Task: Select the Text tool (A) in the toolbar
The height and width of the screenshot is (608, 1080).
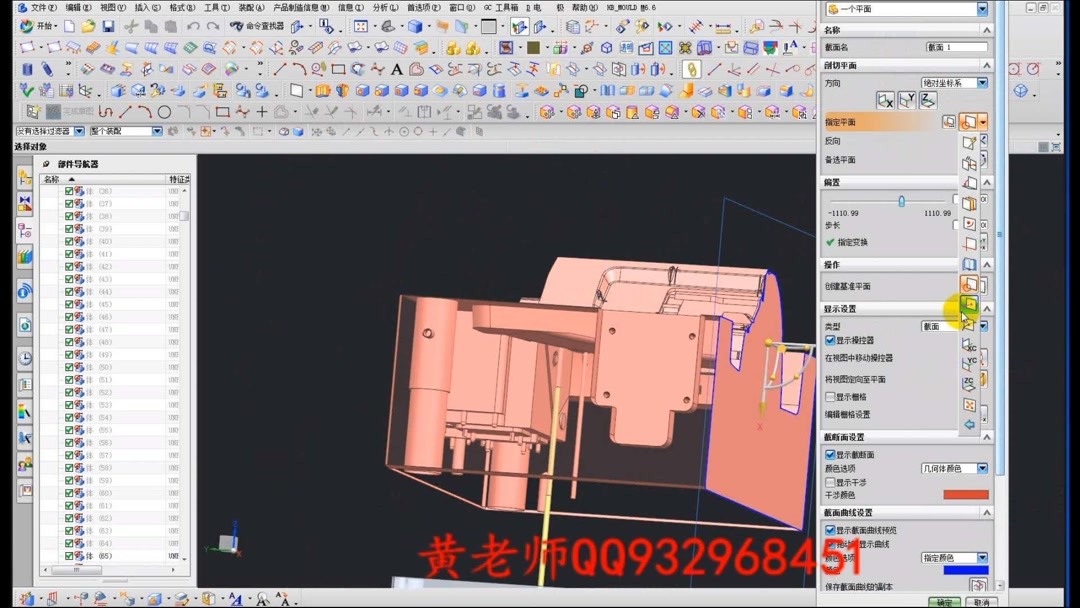Action: [396, 68]
